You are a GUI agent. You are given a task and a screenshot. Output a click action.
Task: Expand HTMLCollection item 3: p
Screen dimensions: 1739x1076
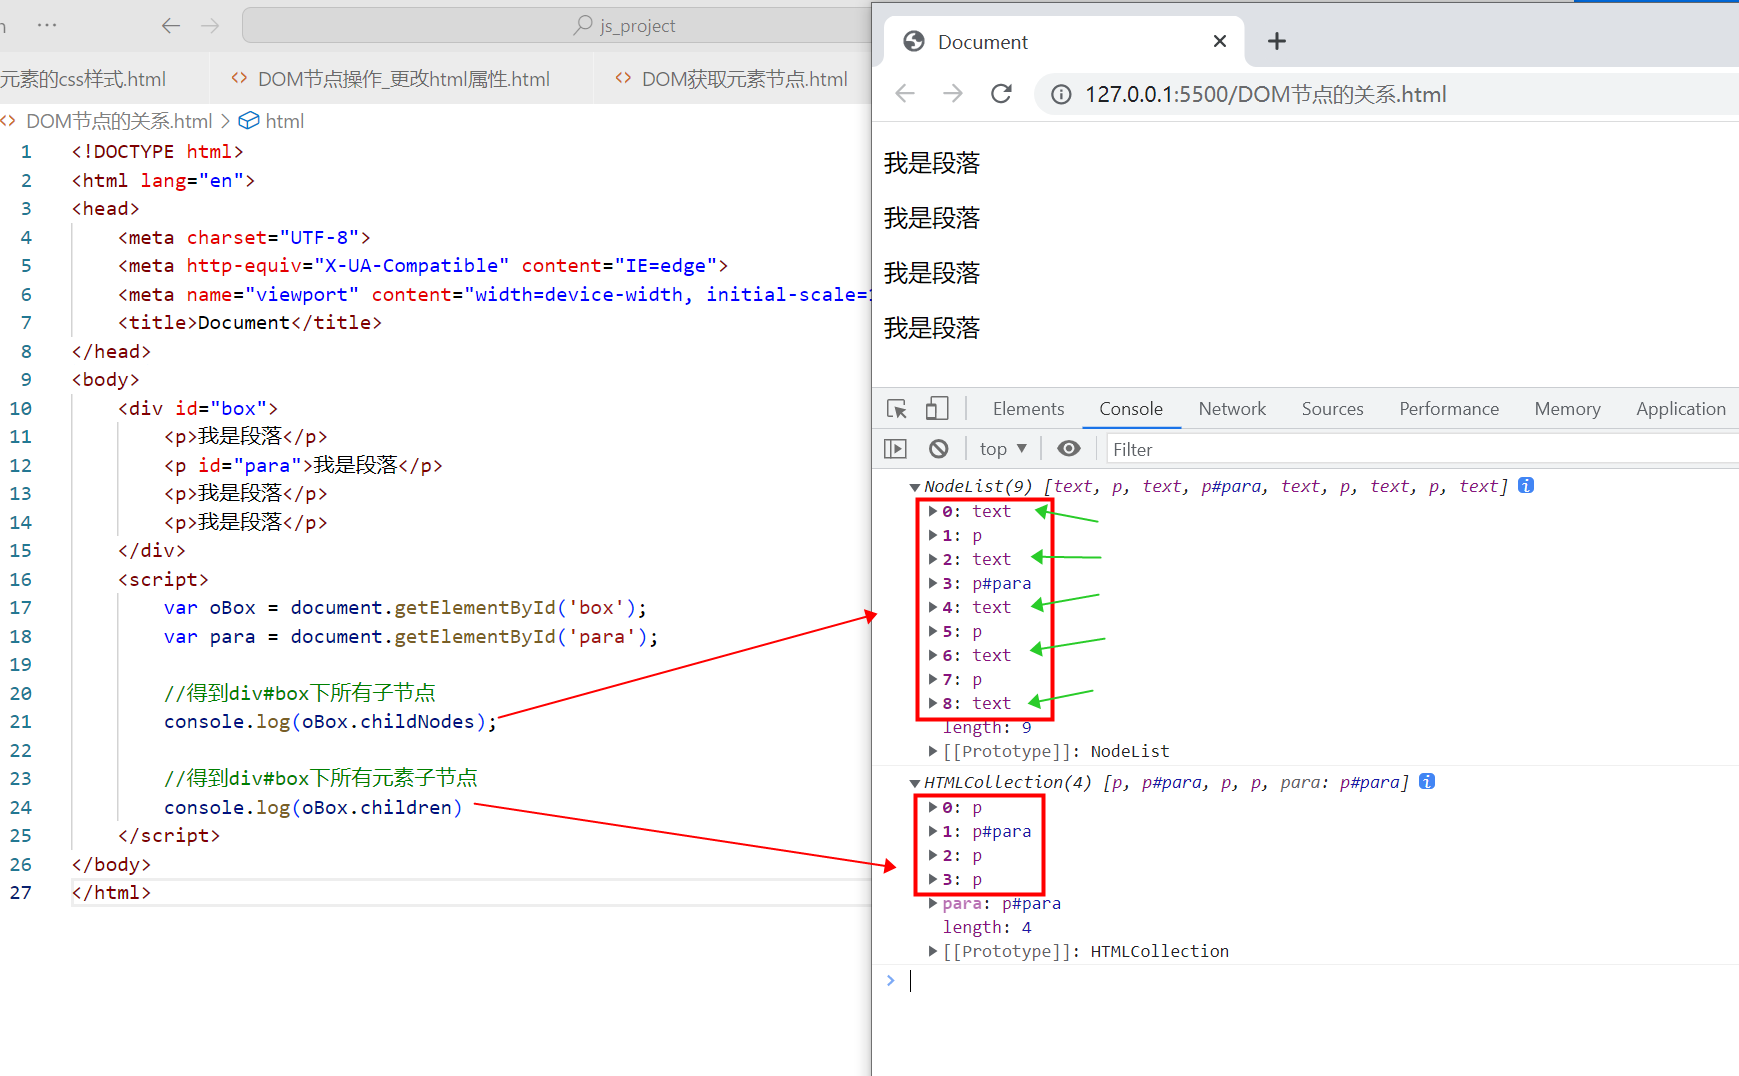tap(932, 879)
